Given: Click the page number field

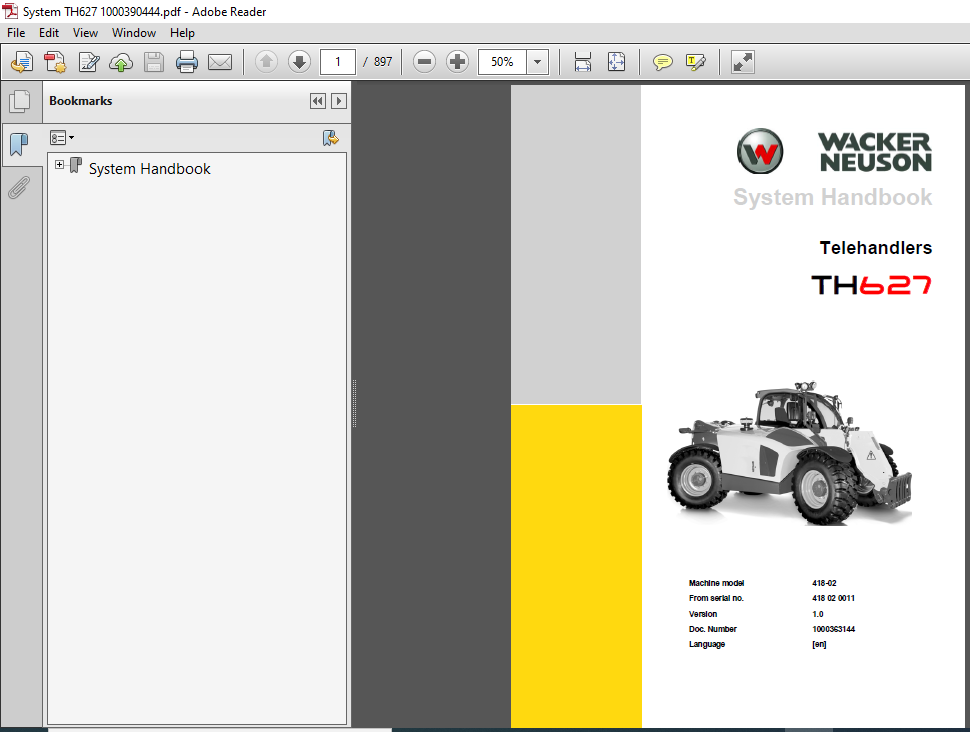Looking at the screenshot, I should [x=338, y=62].
